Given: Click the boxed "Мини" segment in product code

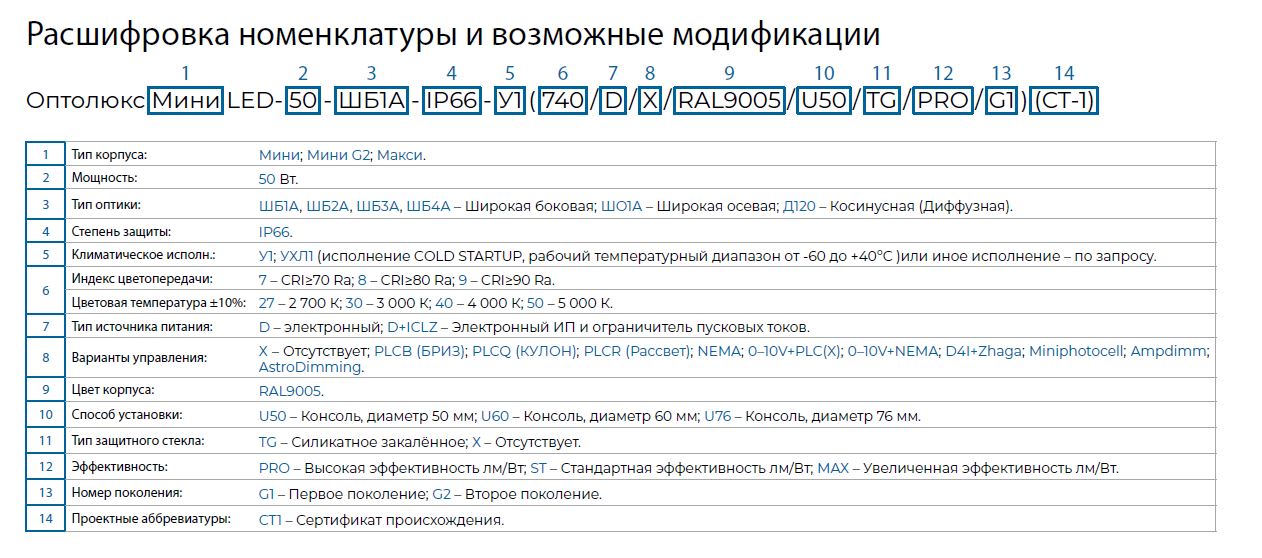Looking at the screenshot, I should coord(185,102).
